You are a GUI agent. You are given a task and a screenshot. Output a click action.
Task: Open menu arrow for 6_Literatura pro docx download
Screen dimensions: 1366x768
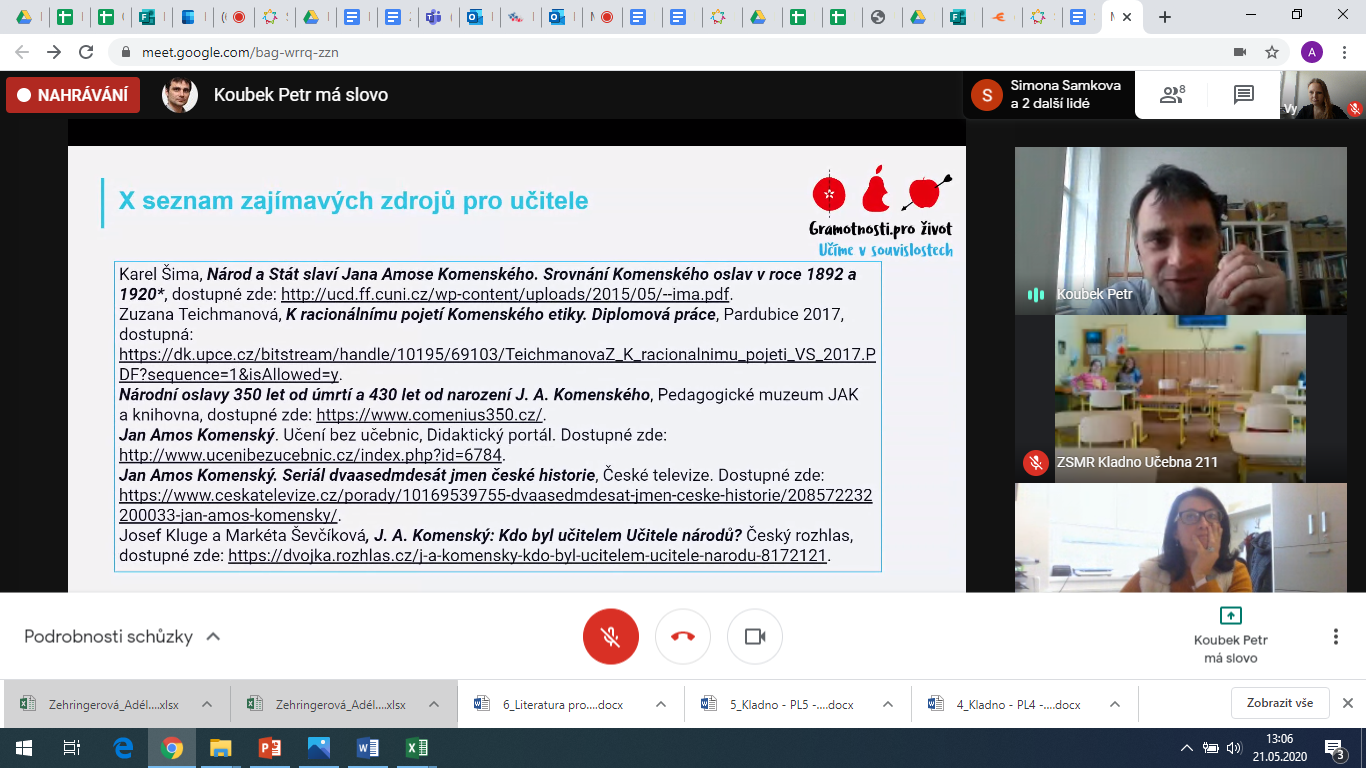661,704
